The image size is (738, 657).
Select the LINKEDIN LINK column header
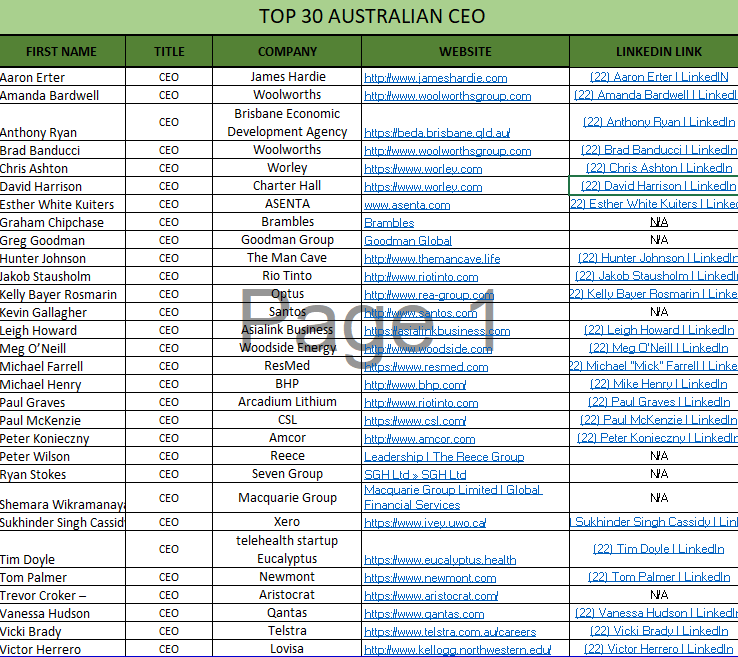pos(654,51)
